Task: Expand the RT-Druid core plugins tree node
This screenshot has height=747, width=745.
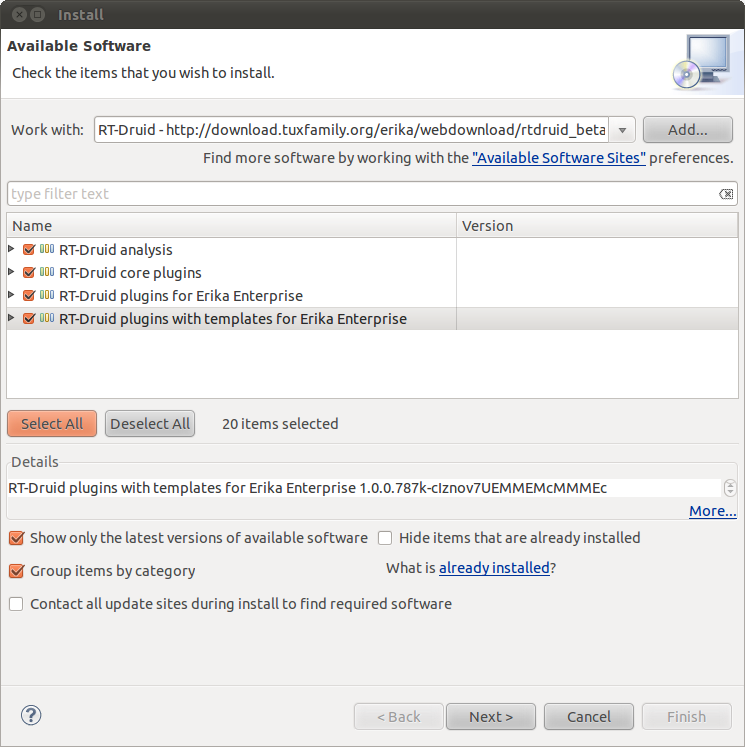Action: pos(11,272)
